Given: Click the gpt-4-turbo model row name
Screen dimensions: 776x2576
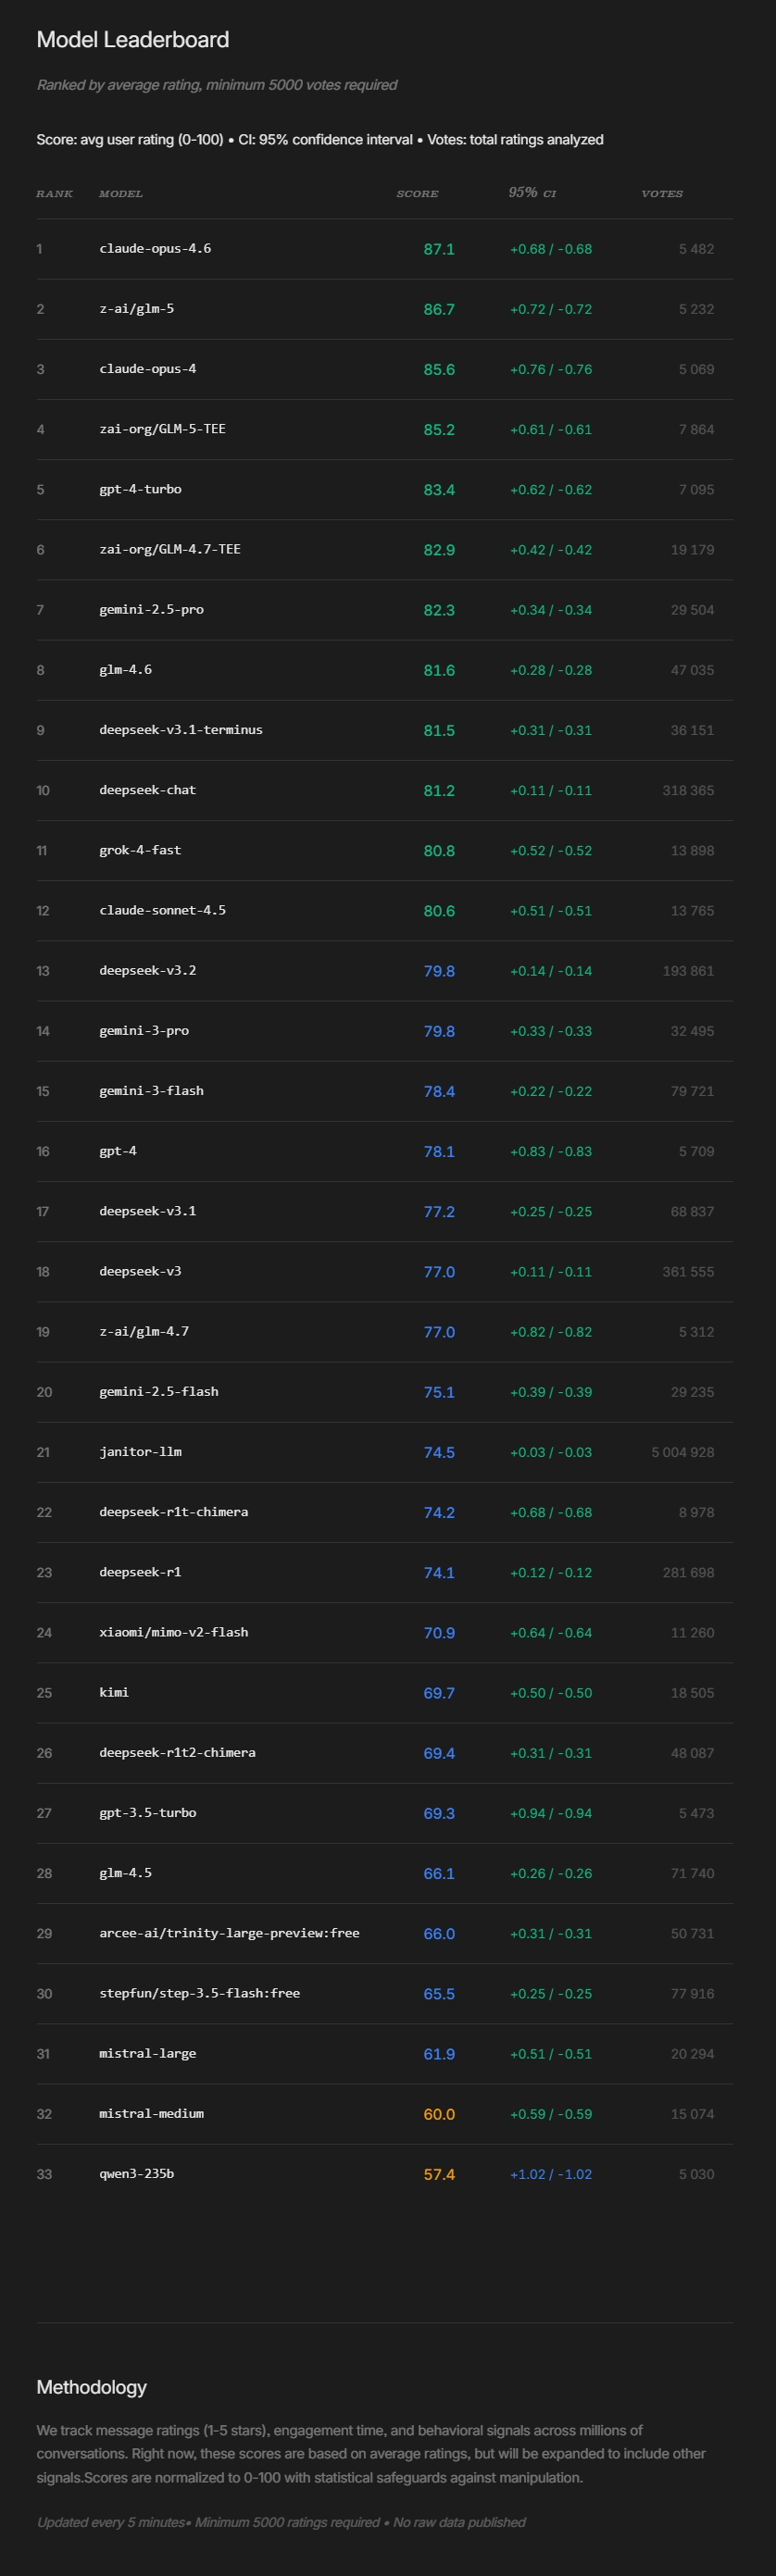Looking at the screenshot, I should click(140, 489).
